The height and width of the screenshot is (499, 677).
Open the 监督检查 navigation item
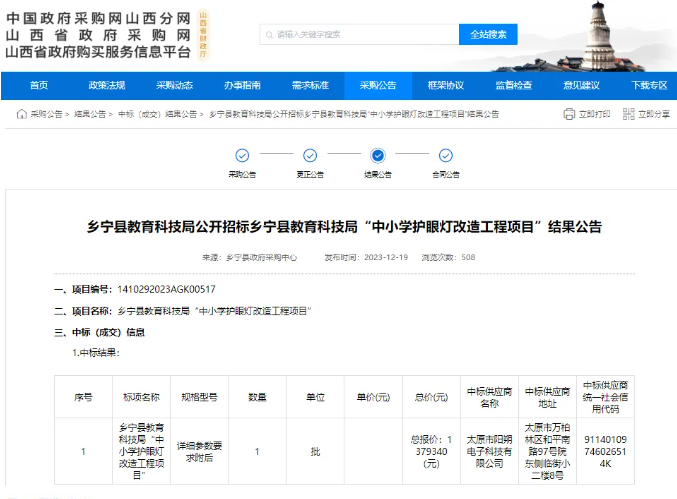[x=514, y=85]
